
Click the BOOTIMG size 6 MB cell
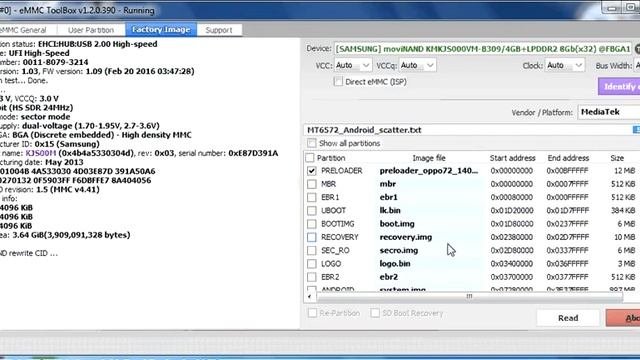[626, 224]
